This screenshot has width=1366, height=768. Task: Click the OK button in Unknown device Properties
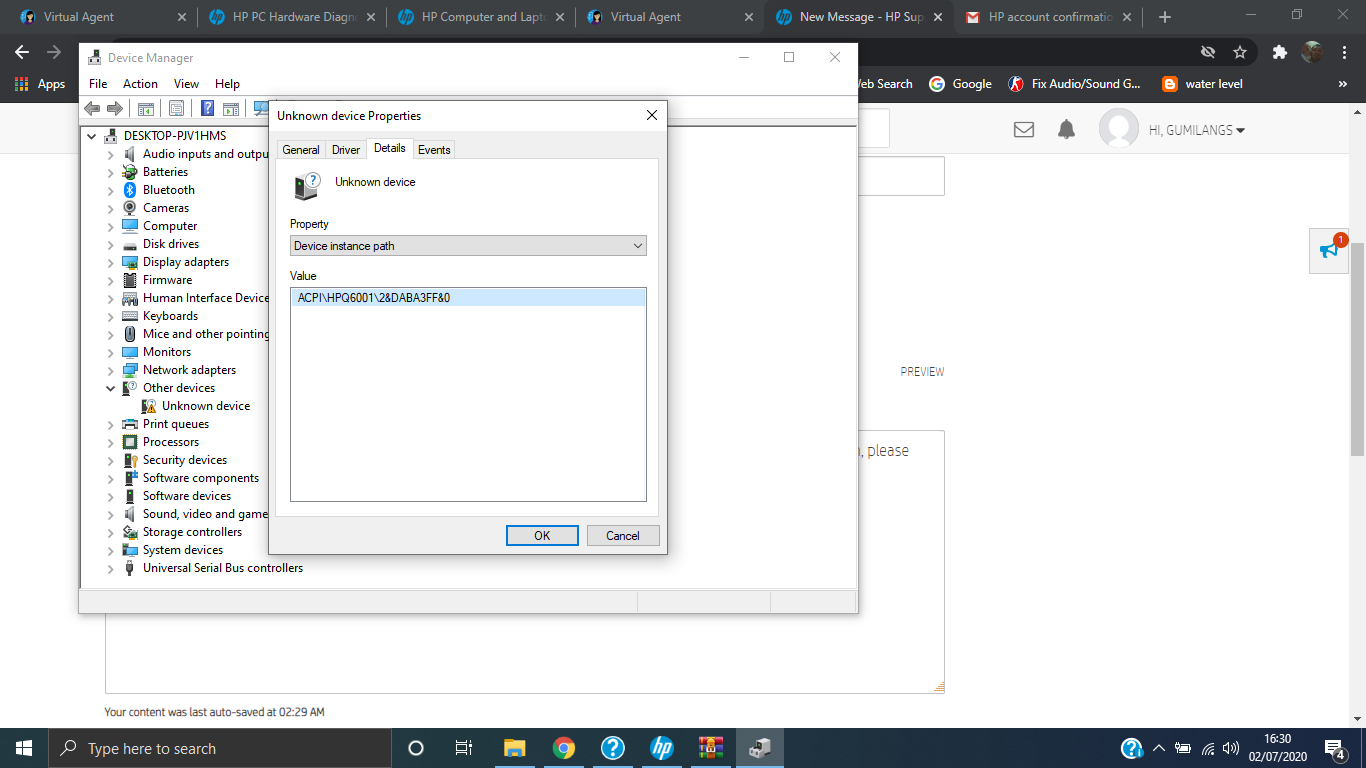coord(542,535)
